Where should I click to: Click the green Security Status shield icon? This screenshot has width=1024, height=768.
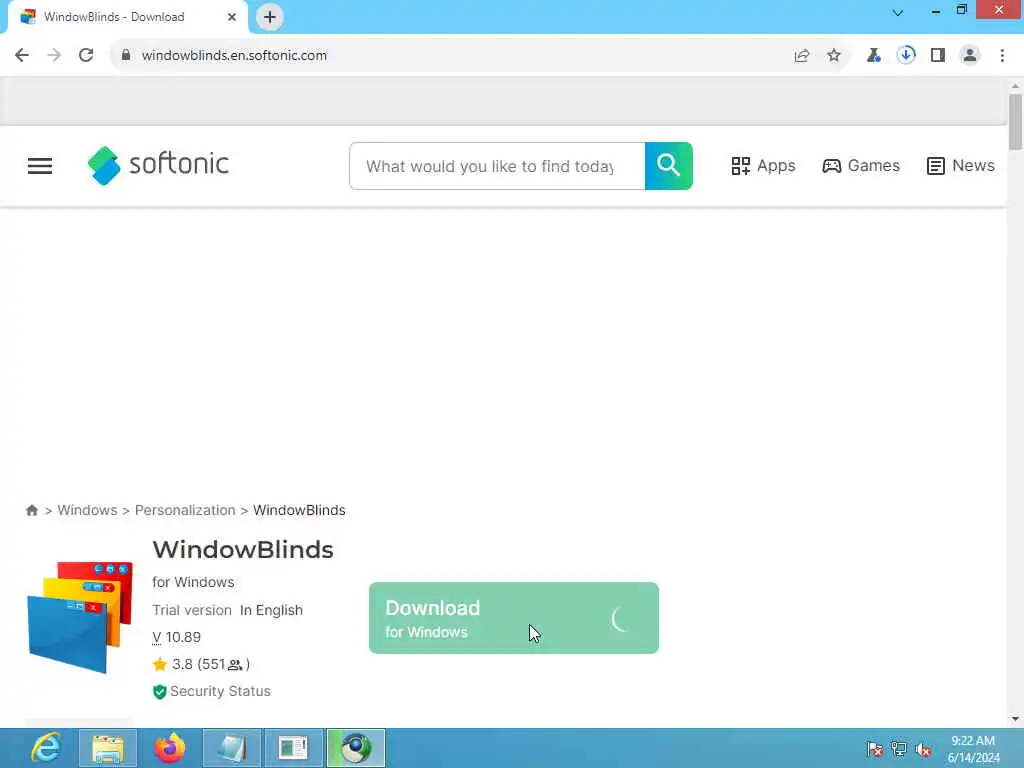point(159,692)
